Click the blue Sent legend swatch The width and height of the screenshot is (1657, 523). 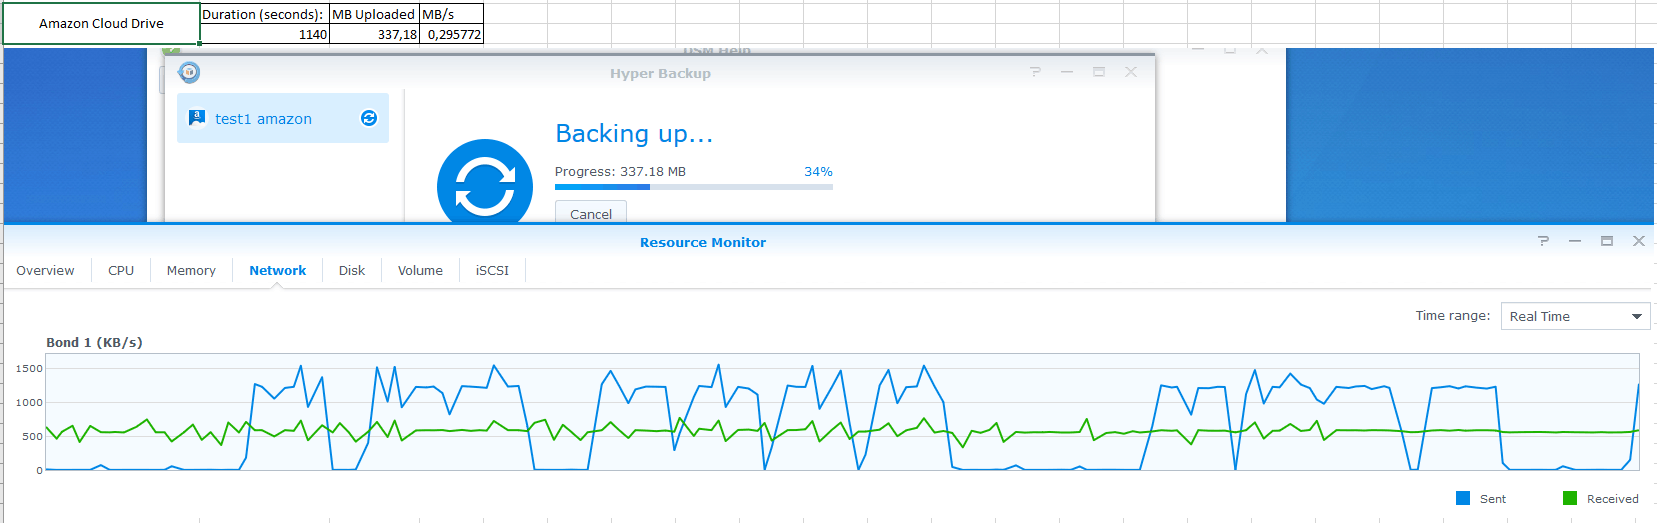click(x=1463, y=498)
